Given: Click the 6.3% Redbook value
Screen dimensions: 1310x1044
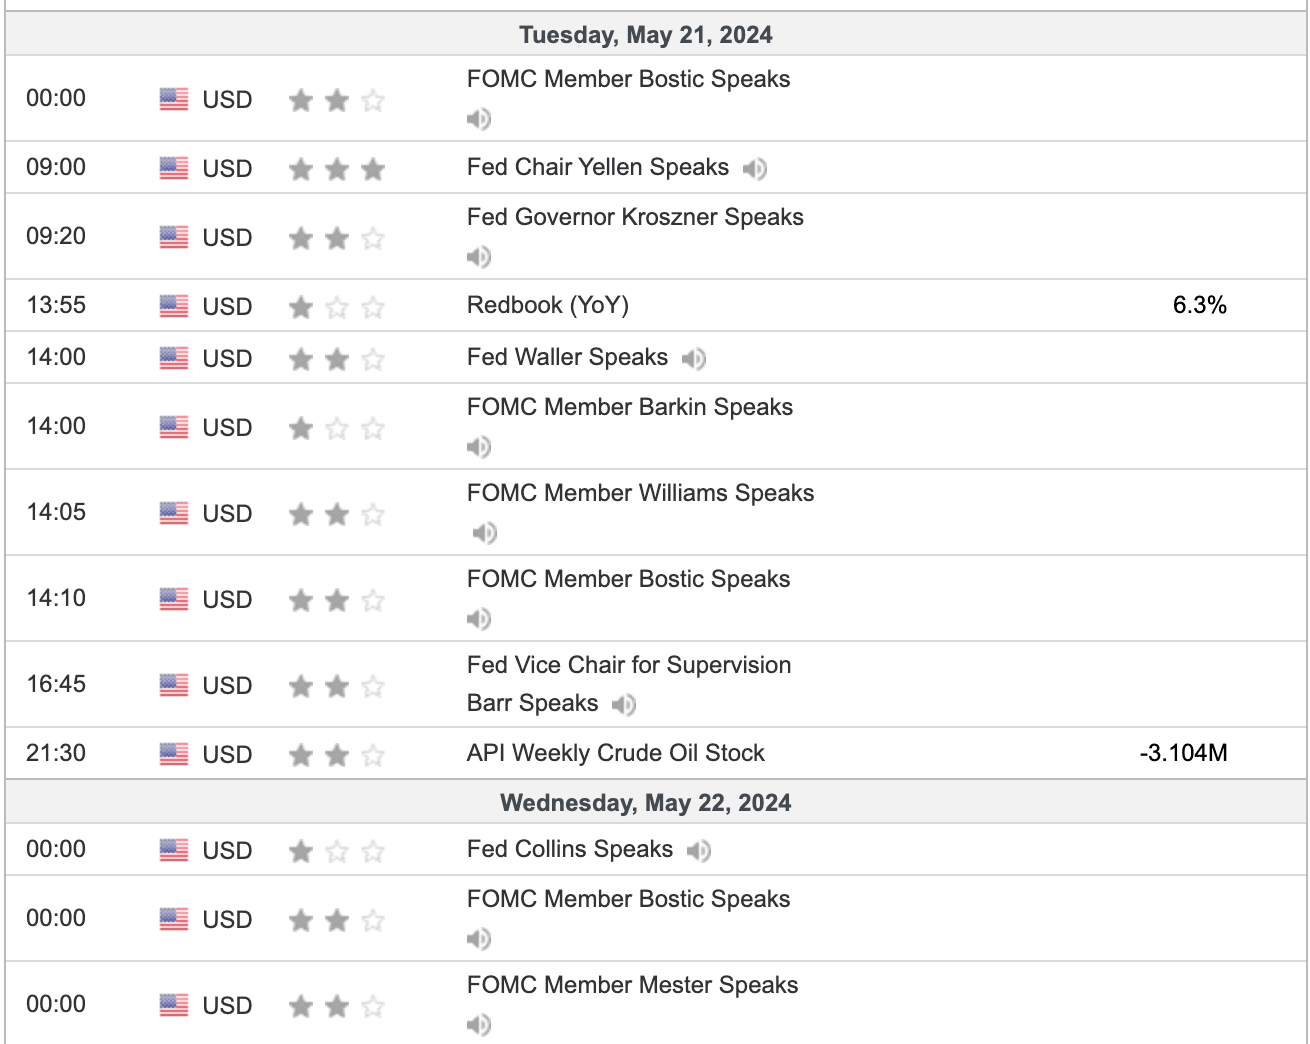Looking at the screenshot, I should click(x=1199, y=305).
